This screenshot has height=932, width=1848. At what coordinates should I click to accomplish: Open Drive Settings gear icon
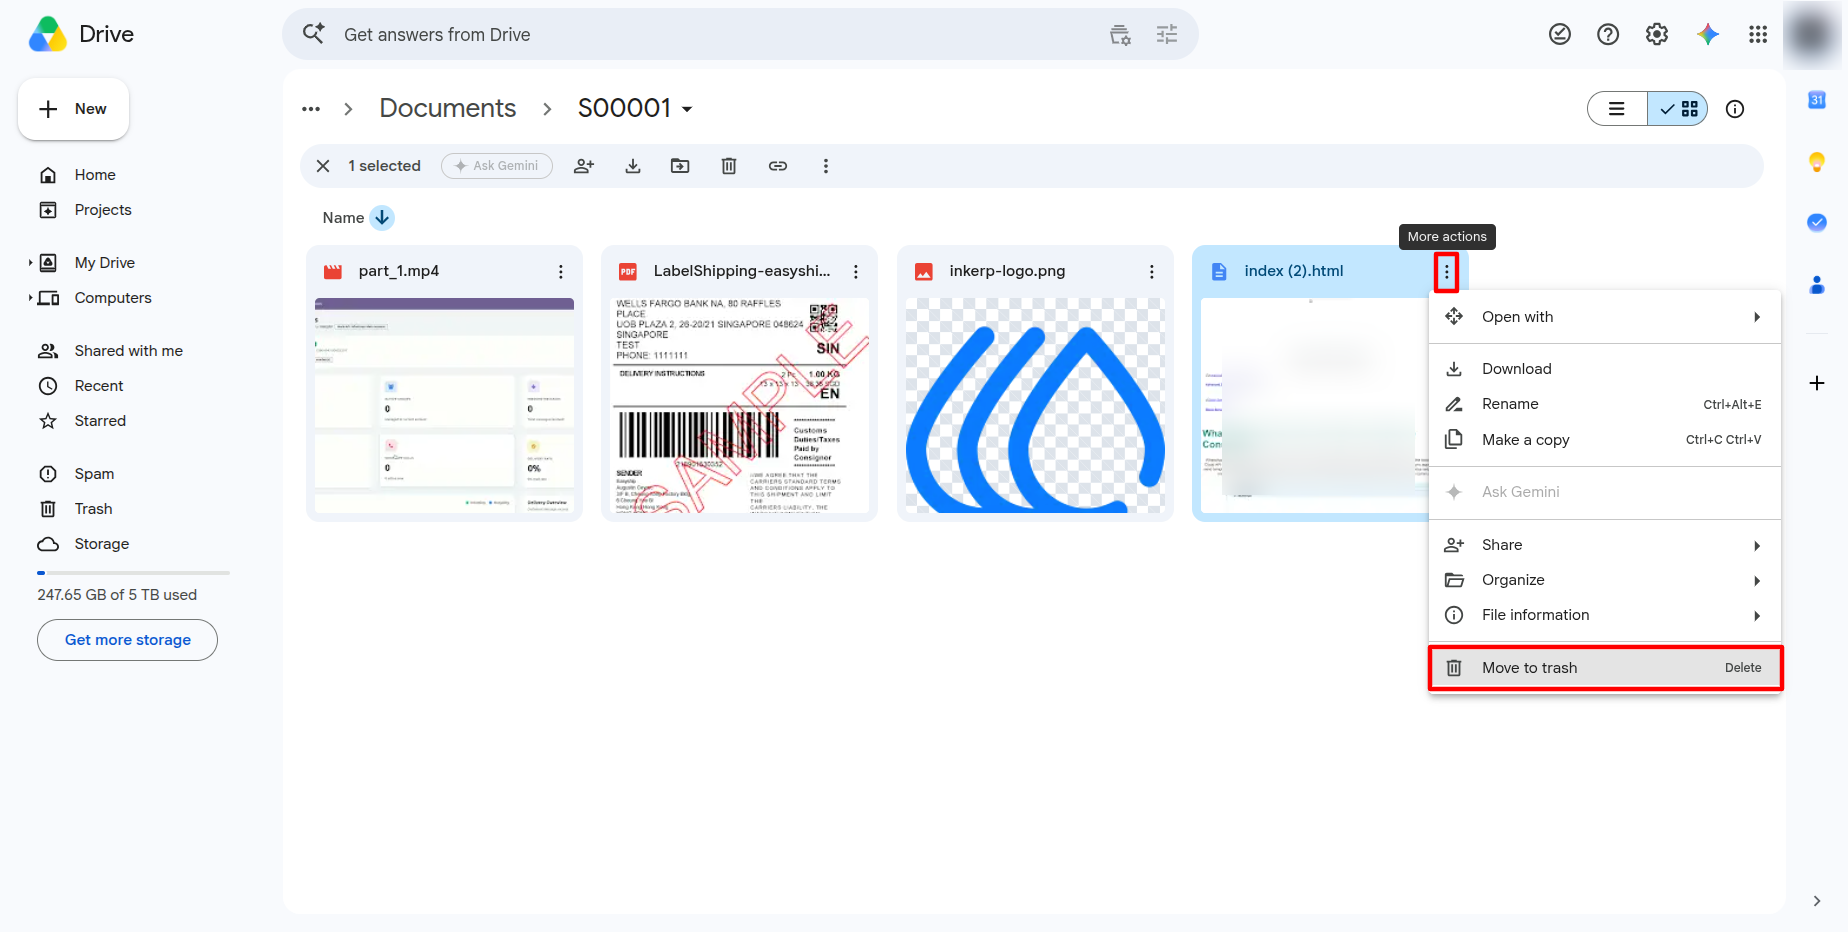(x=1657, y=34)
